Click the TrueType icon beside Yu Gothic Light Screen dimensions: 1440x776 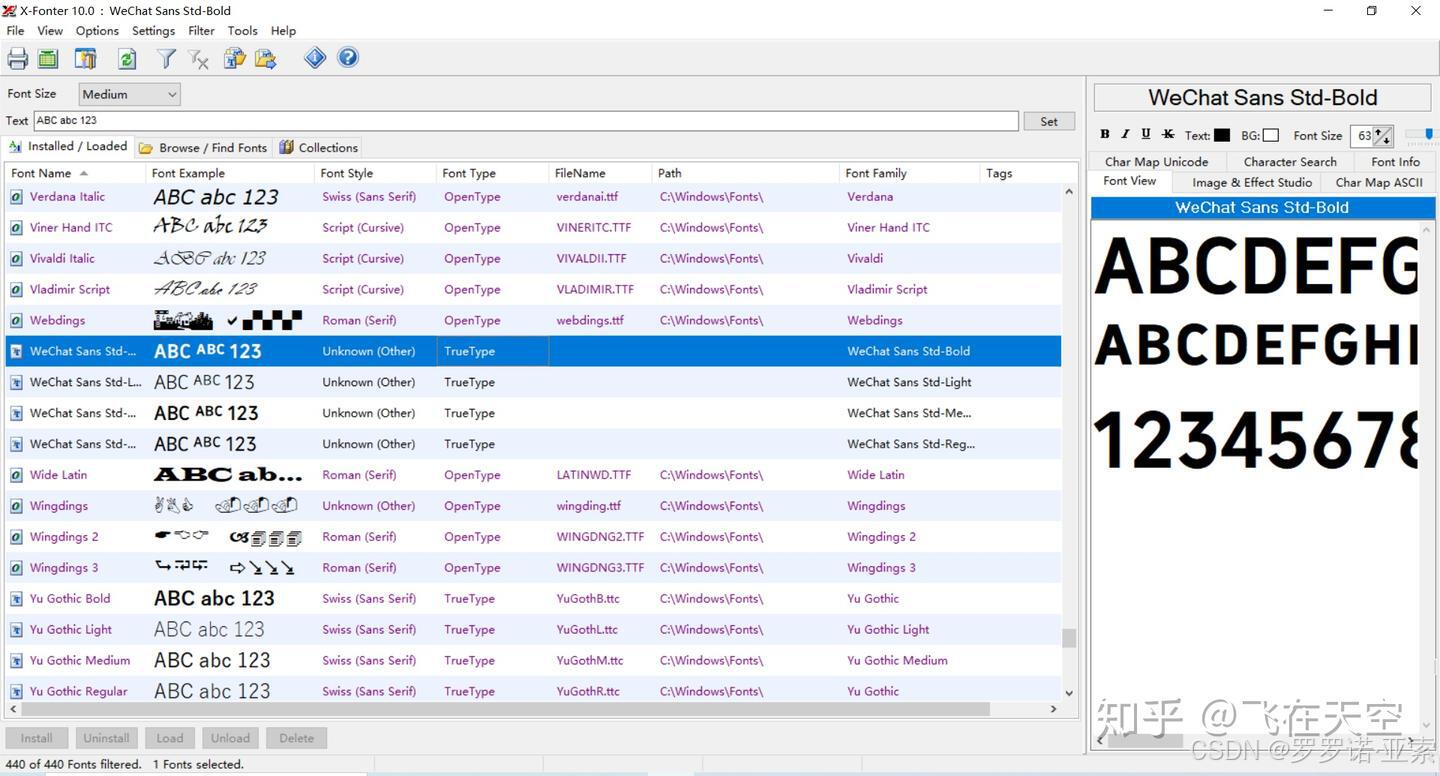(16, 630)
